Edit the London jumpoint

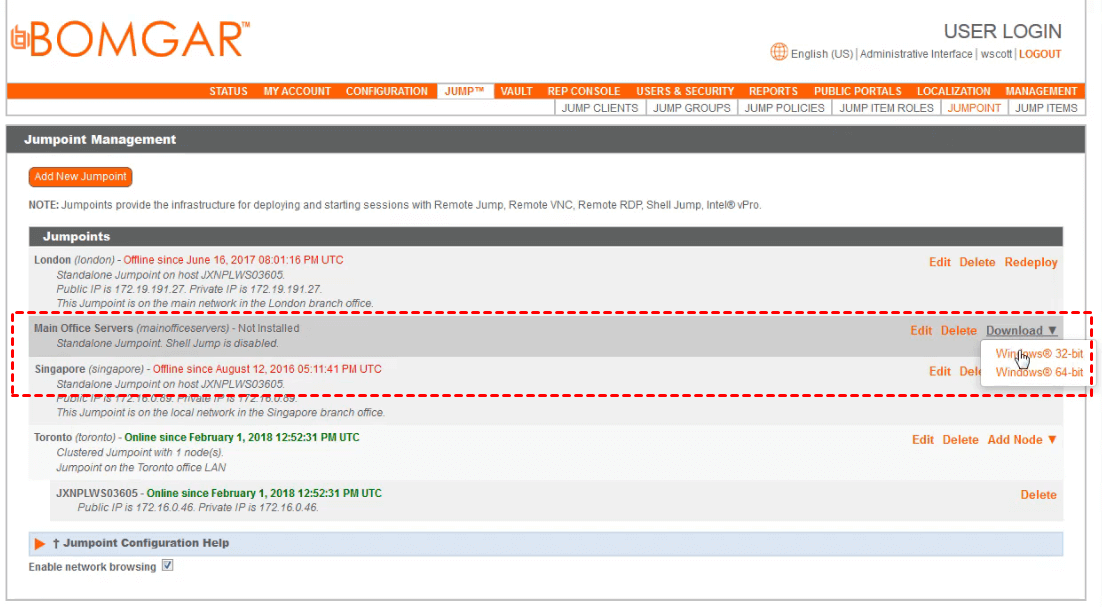click(940, 262)
